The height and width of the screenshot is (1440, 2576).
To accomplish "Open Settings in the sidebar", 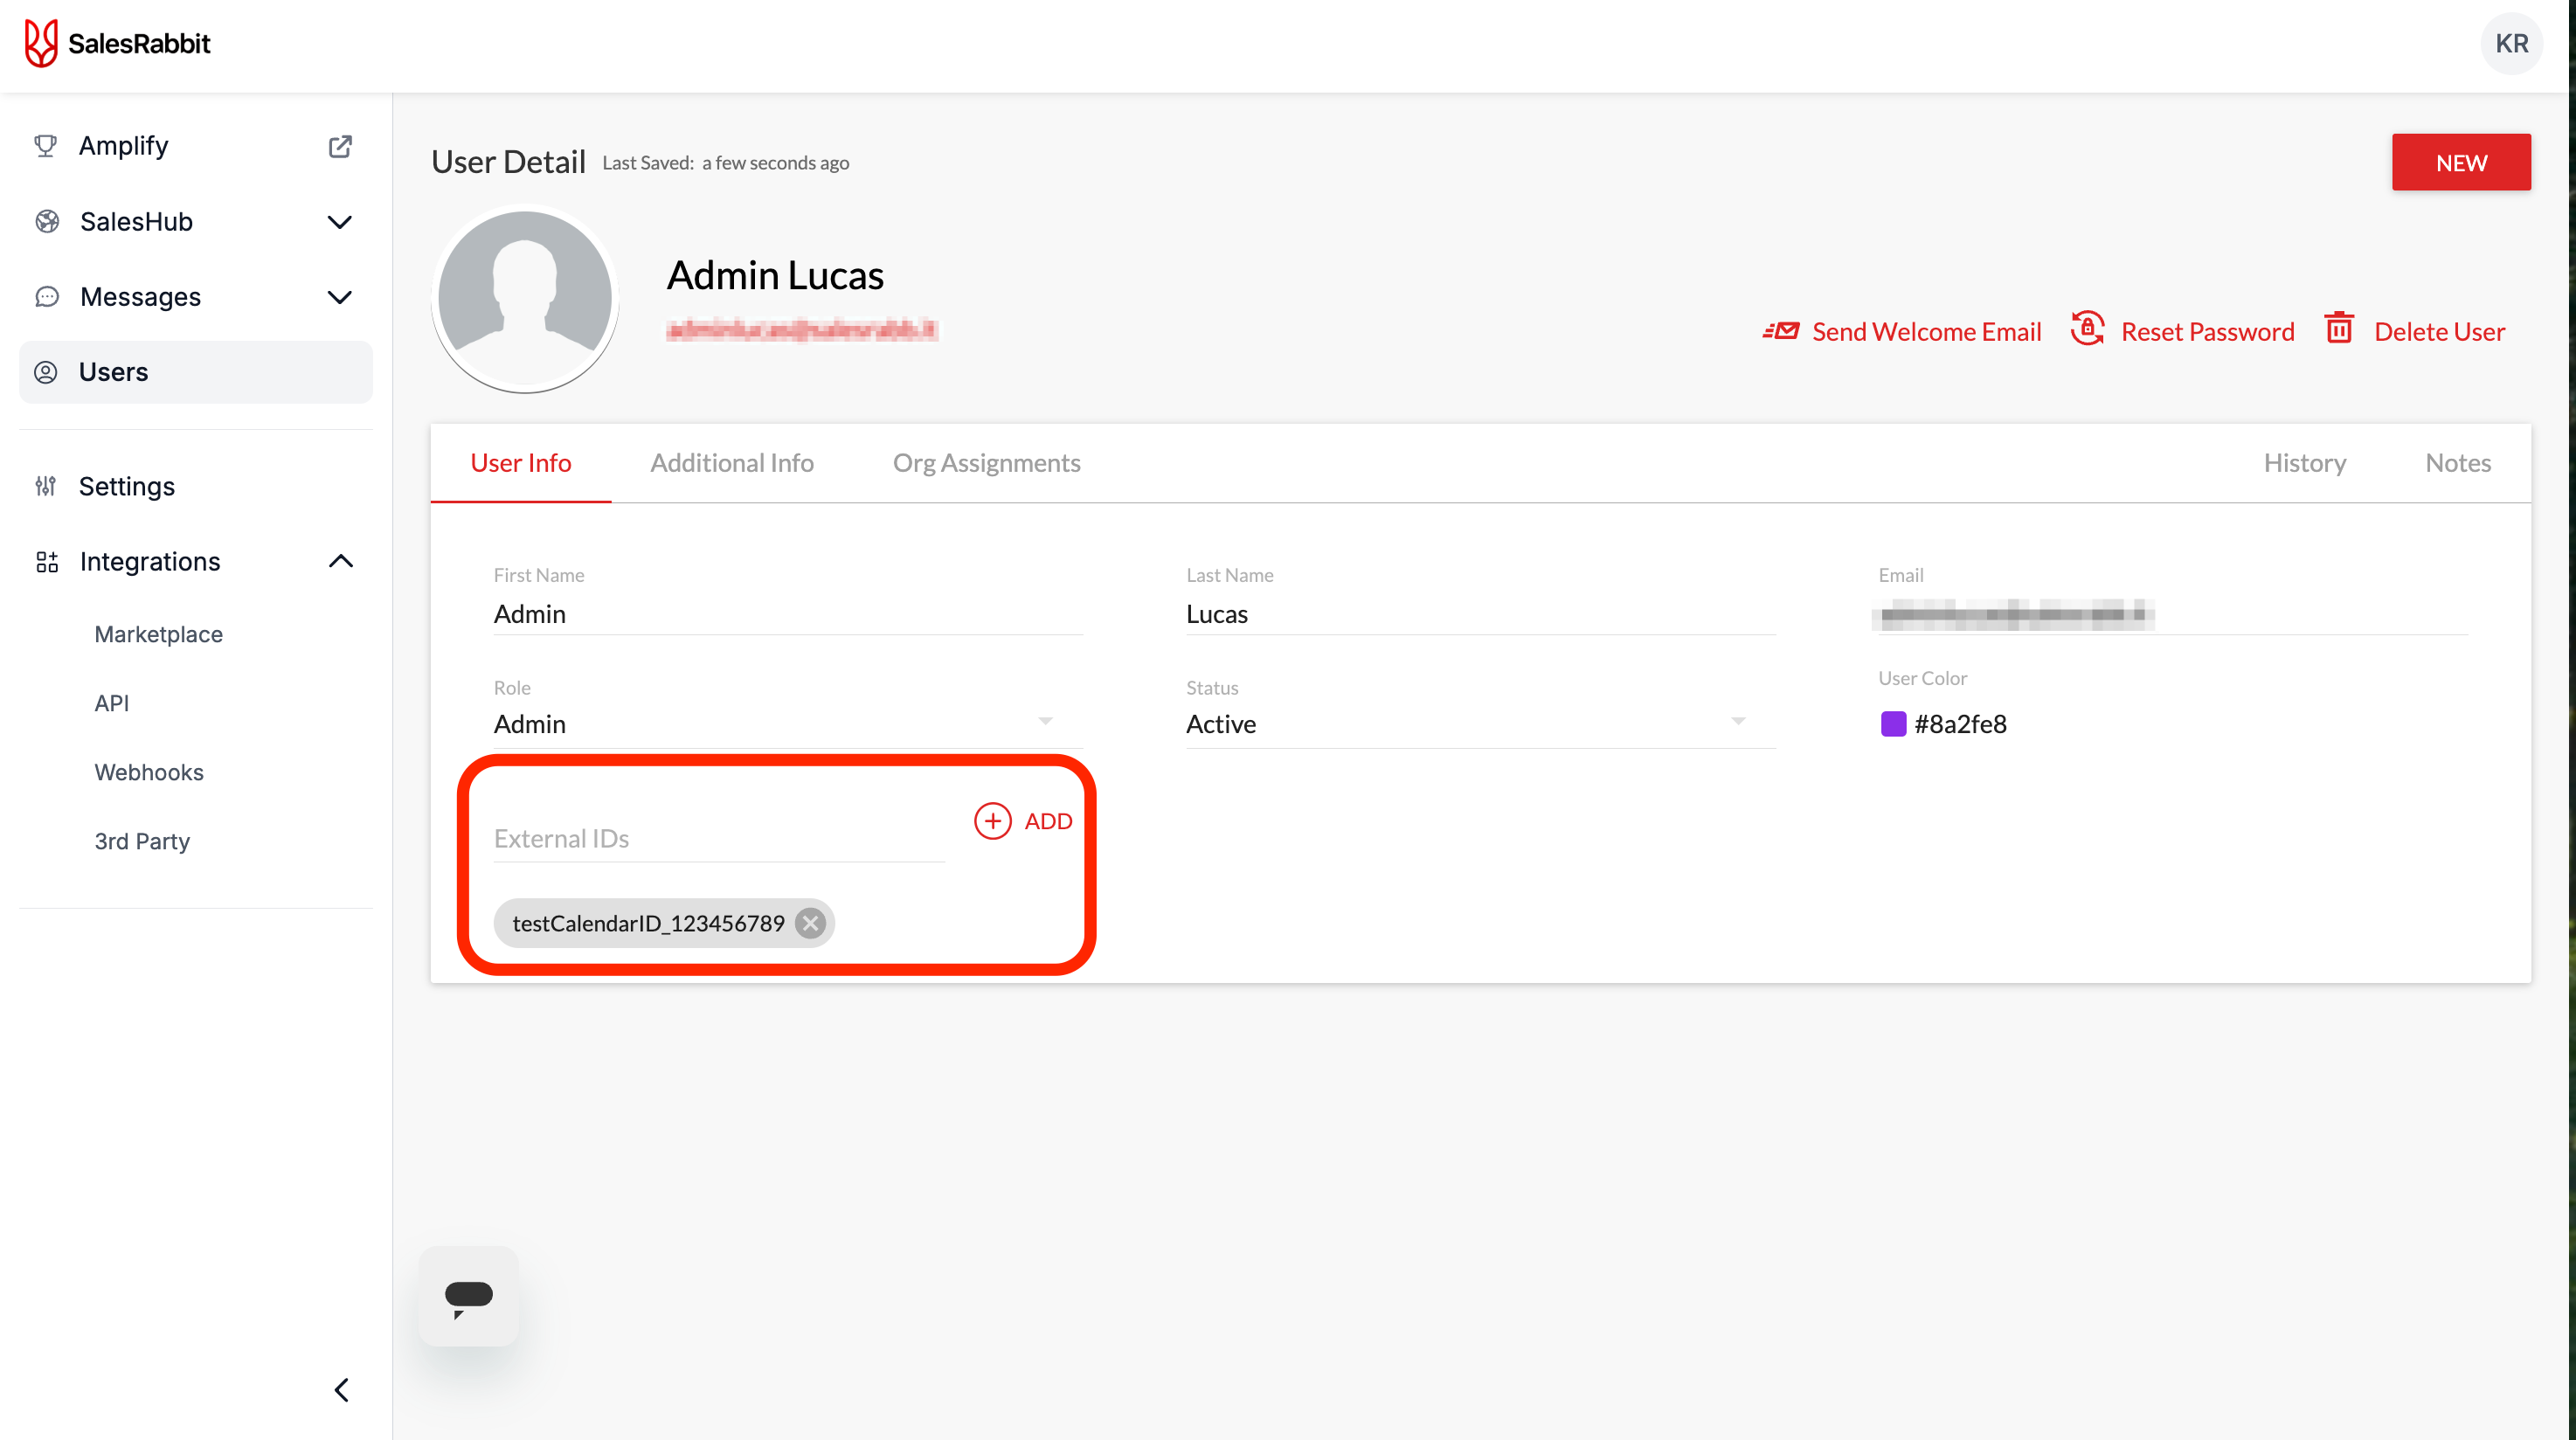I will click(x=127, y=486).
